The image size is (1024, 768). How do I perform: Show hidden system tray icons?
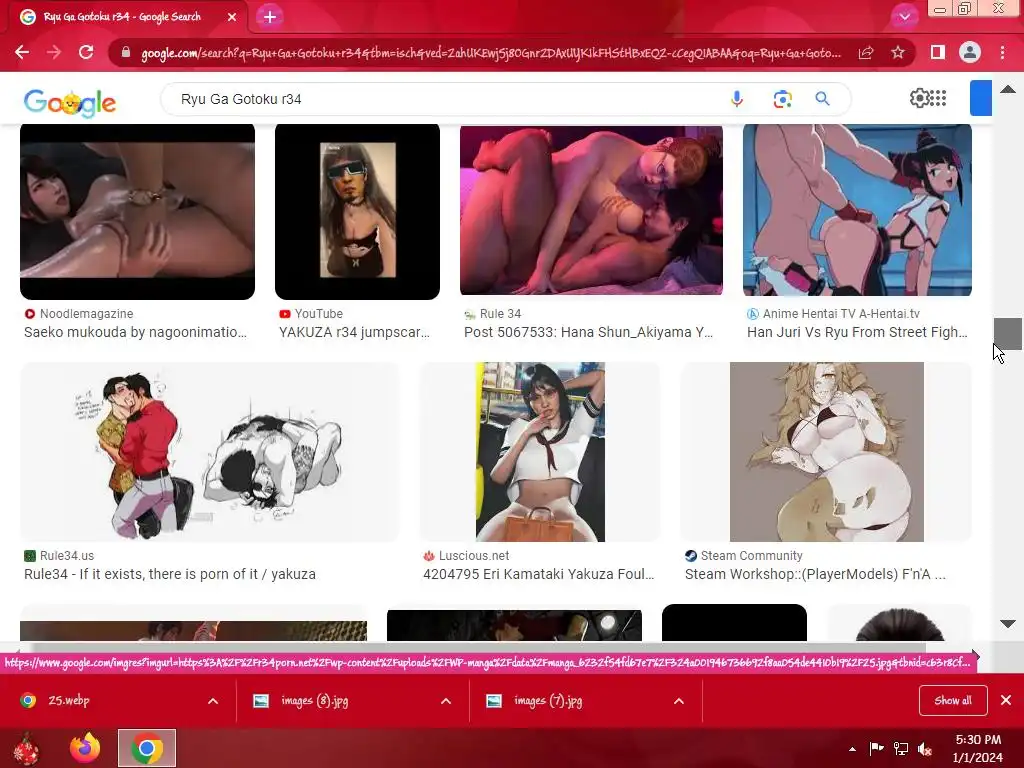pyautogui.click(x=852, y=749)
